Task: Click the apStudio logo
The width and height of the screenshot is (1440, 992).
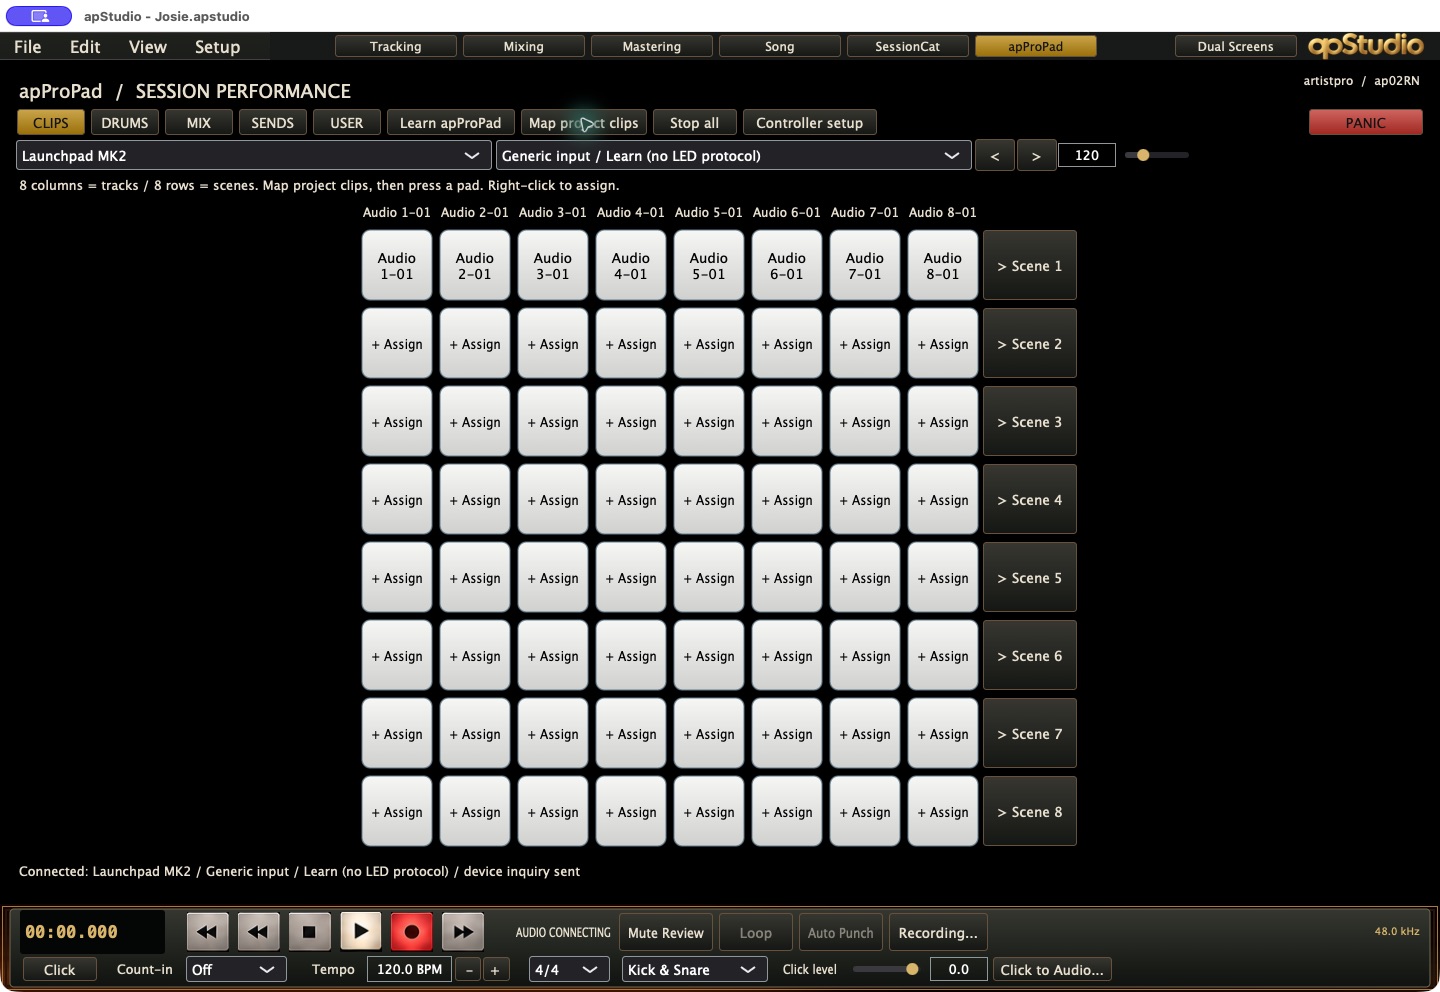Action: 1365,45
